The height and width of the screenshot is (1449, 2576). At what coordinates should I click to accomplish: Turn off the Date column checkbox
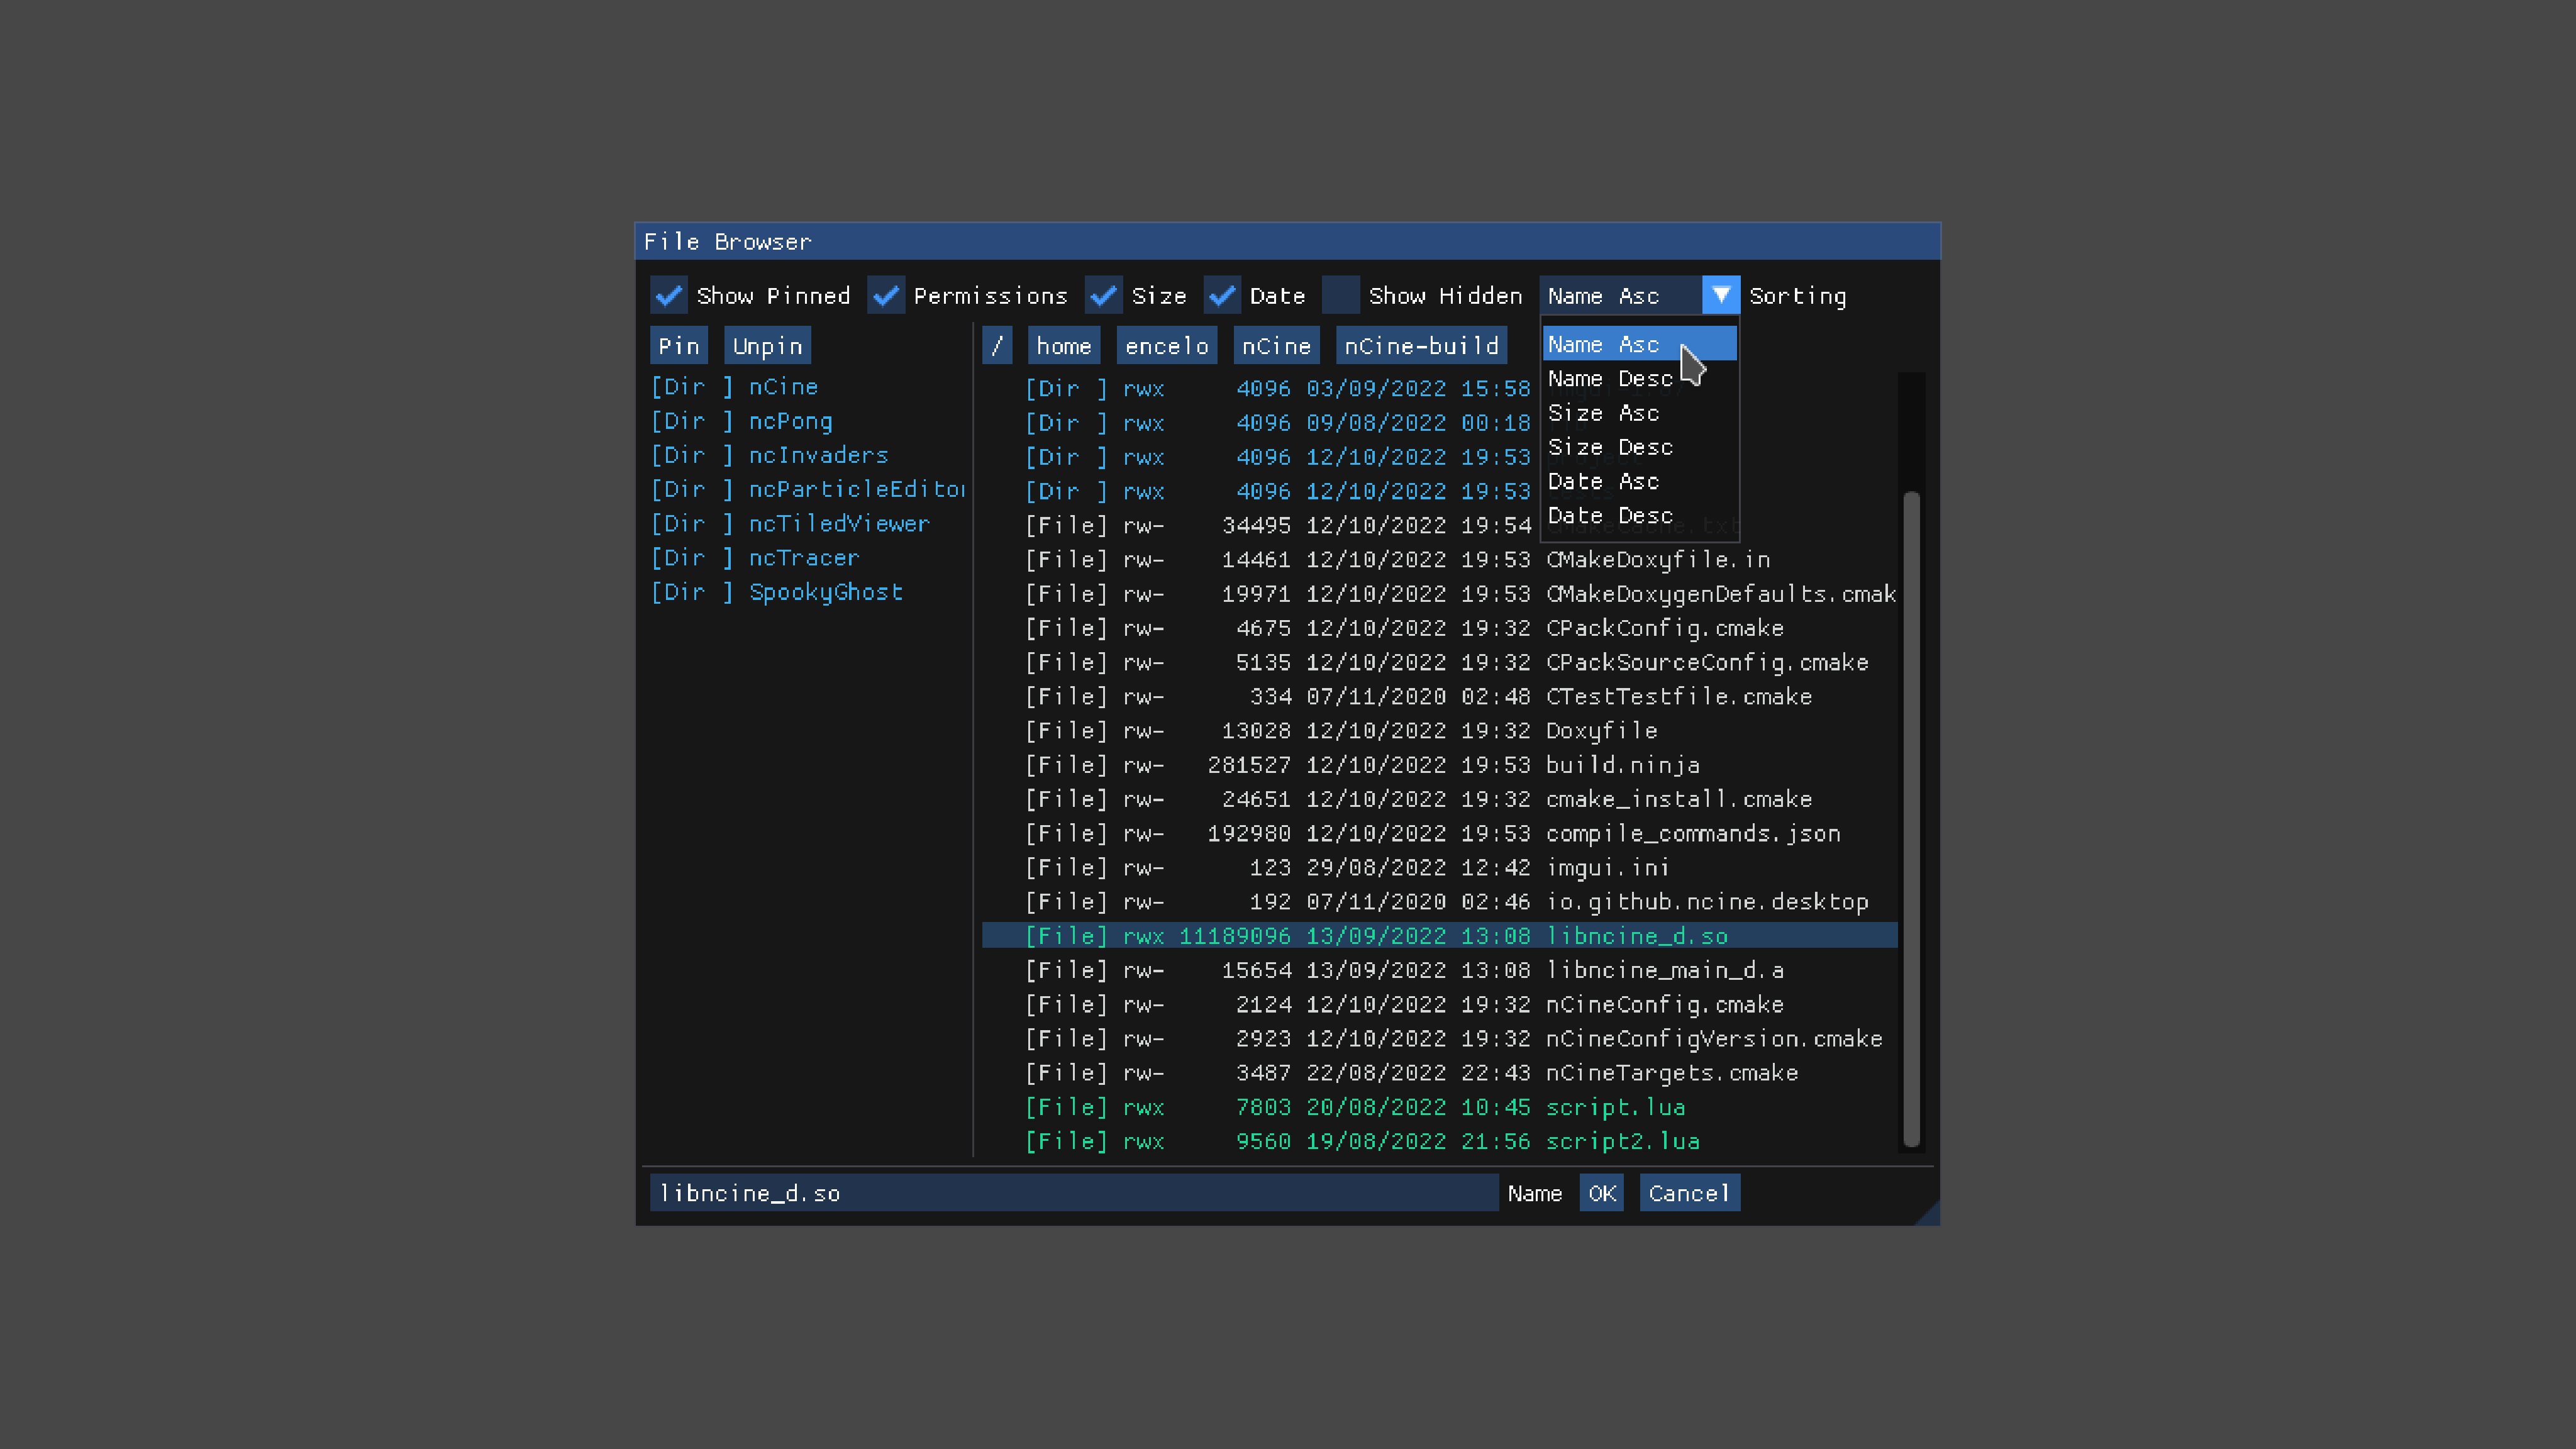coord(1222,295)
